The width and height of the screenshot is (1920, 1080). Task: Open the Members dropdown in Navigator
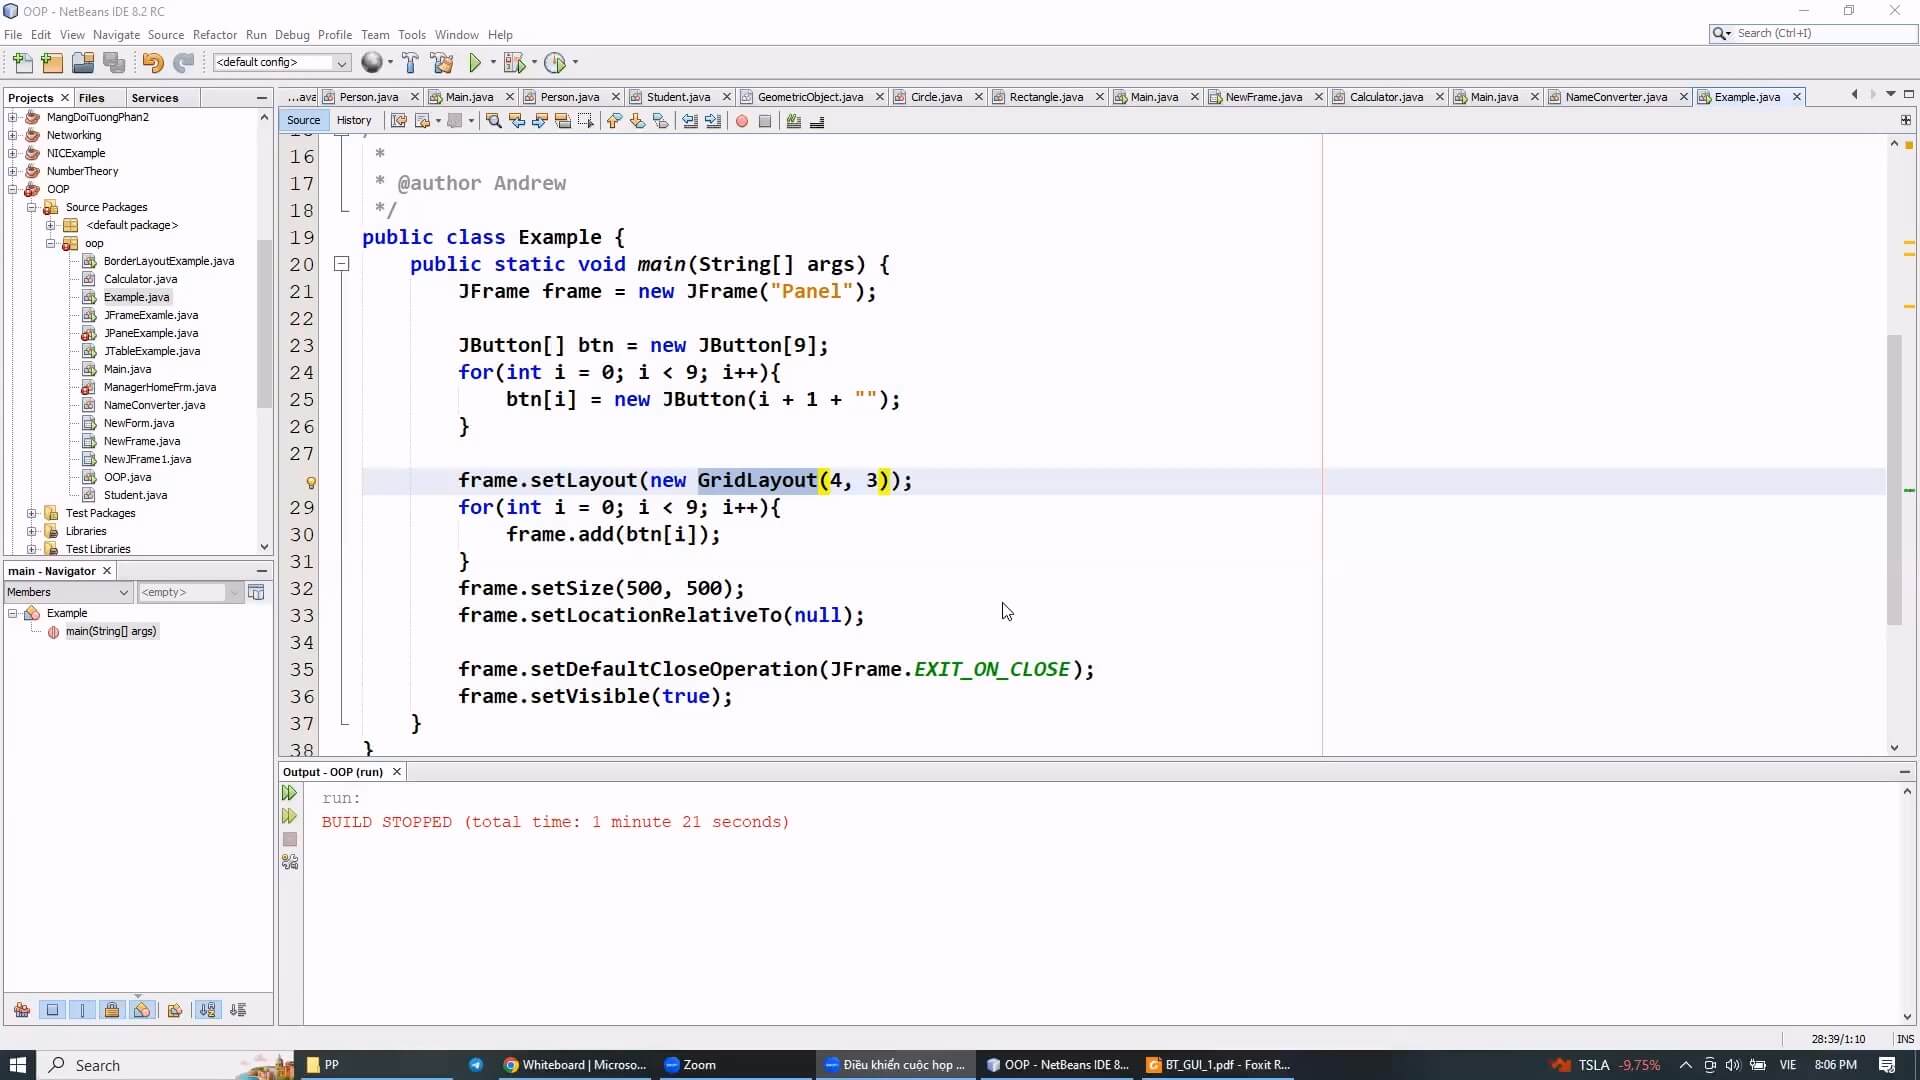68,592
